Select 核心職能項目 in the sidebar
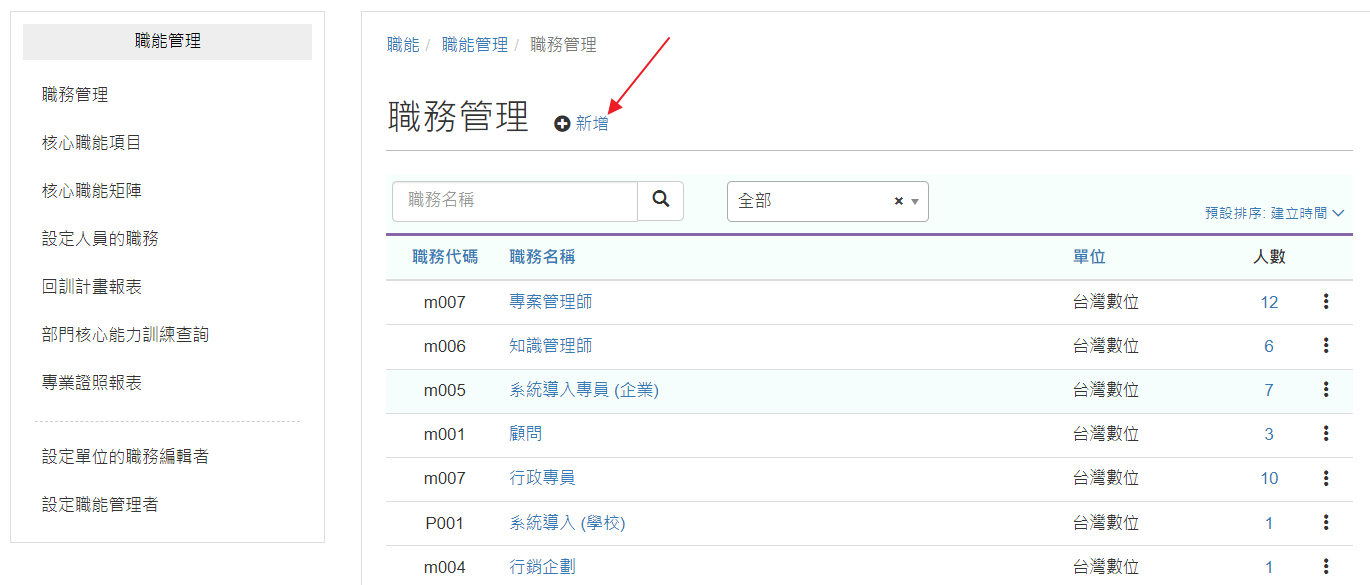Viewport: 1370px width, 585px height. pyautogui.click(x=92, y=143)
